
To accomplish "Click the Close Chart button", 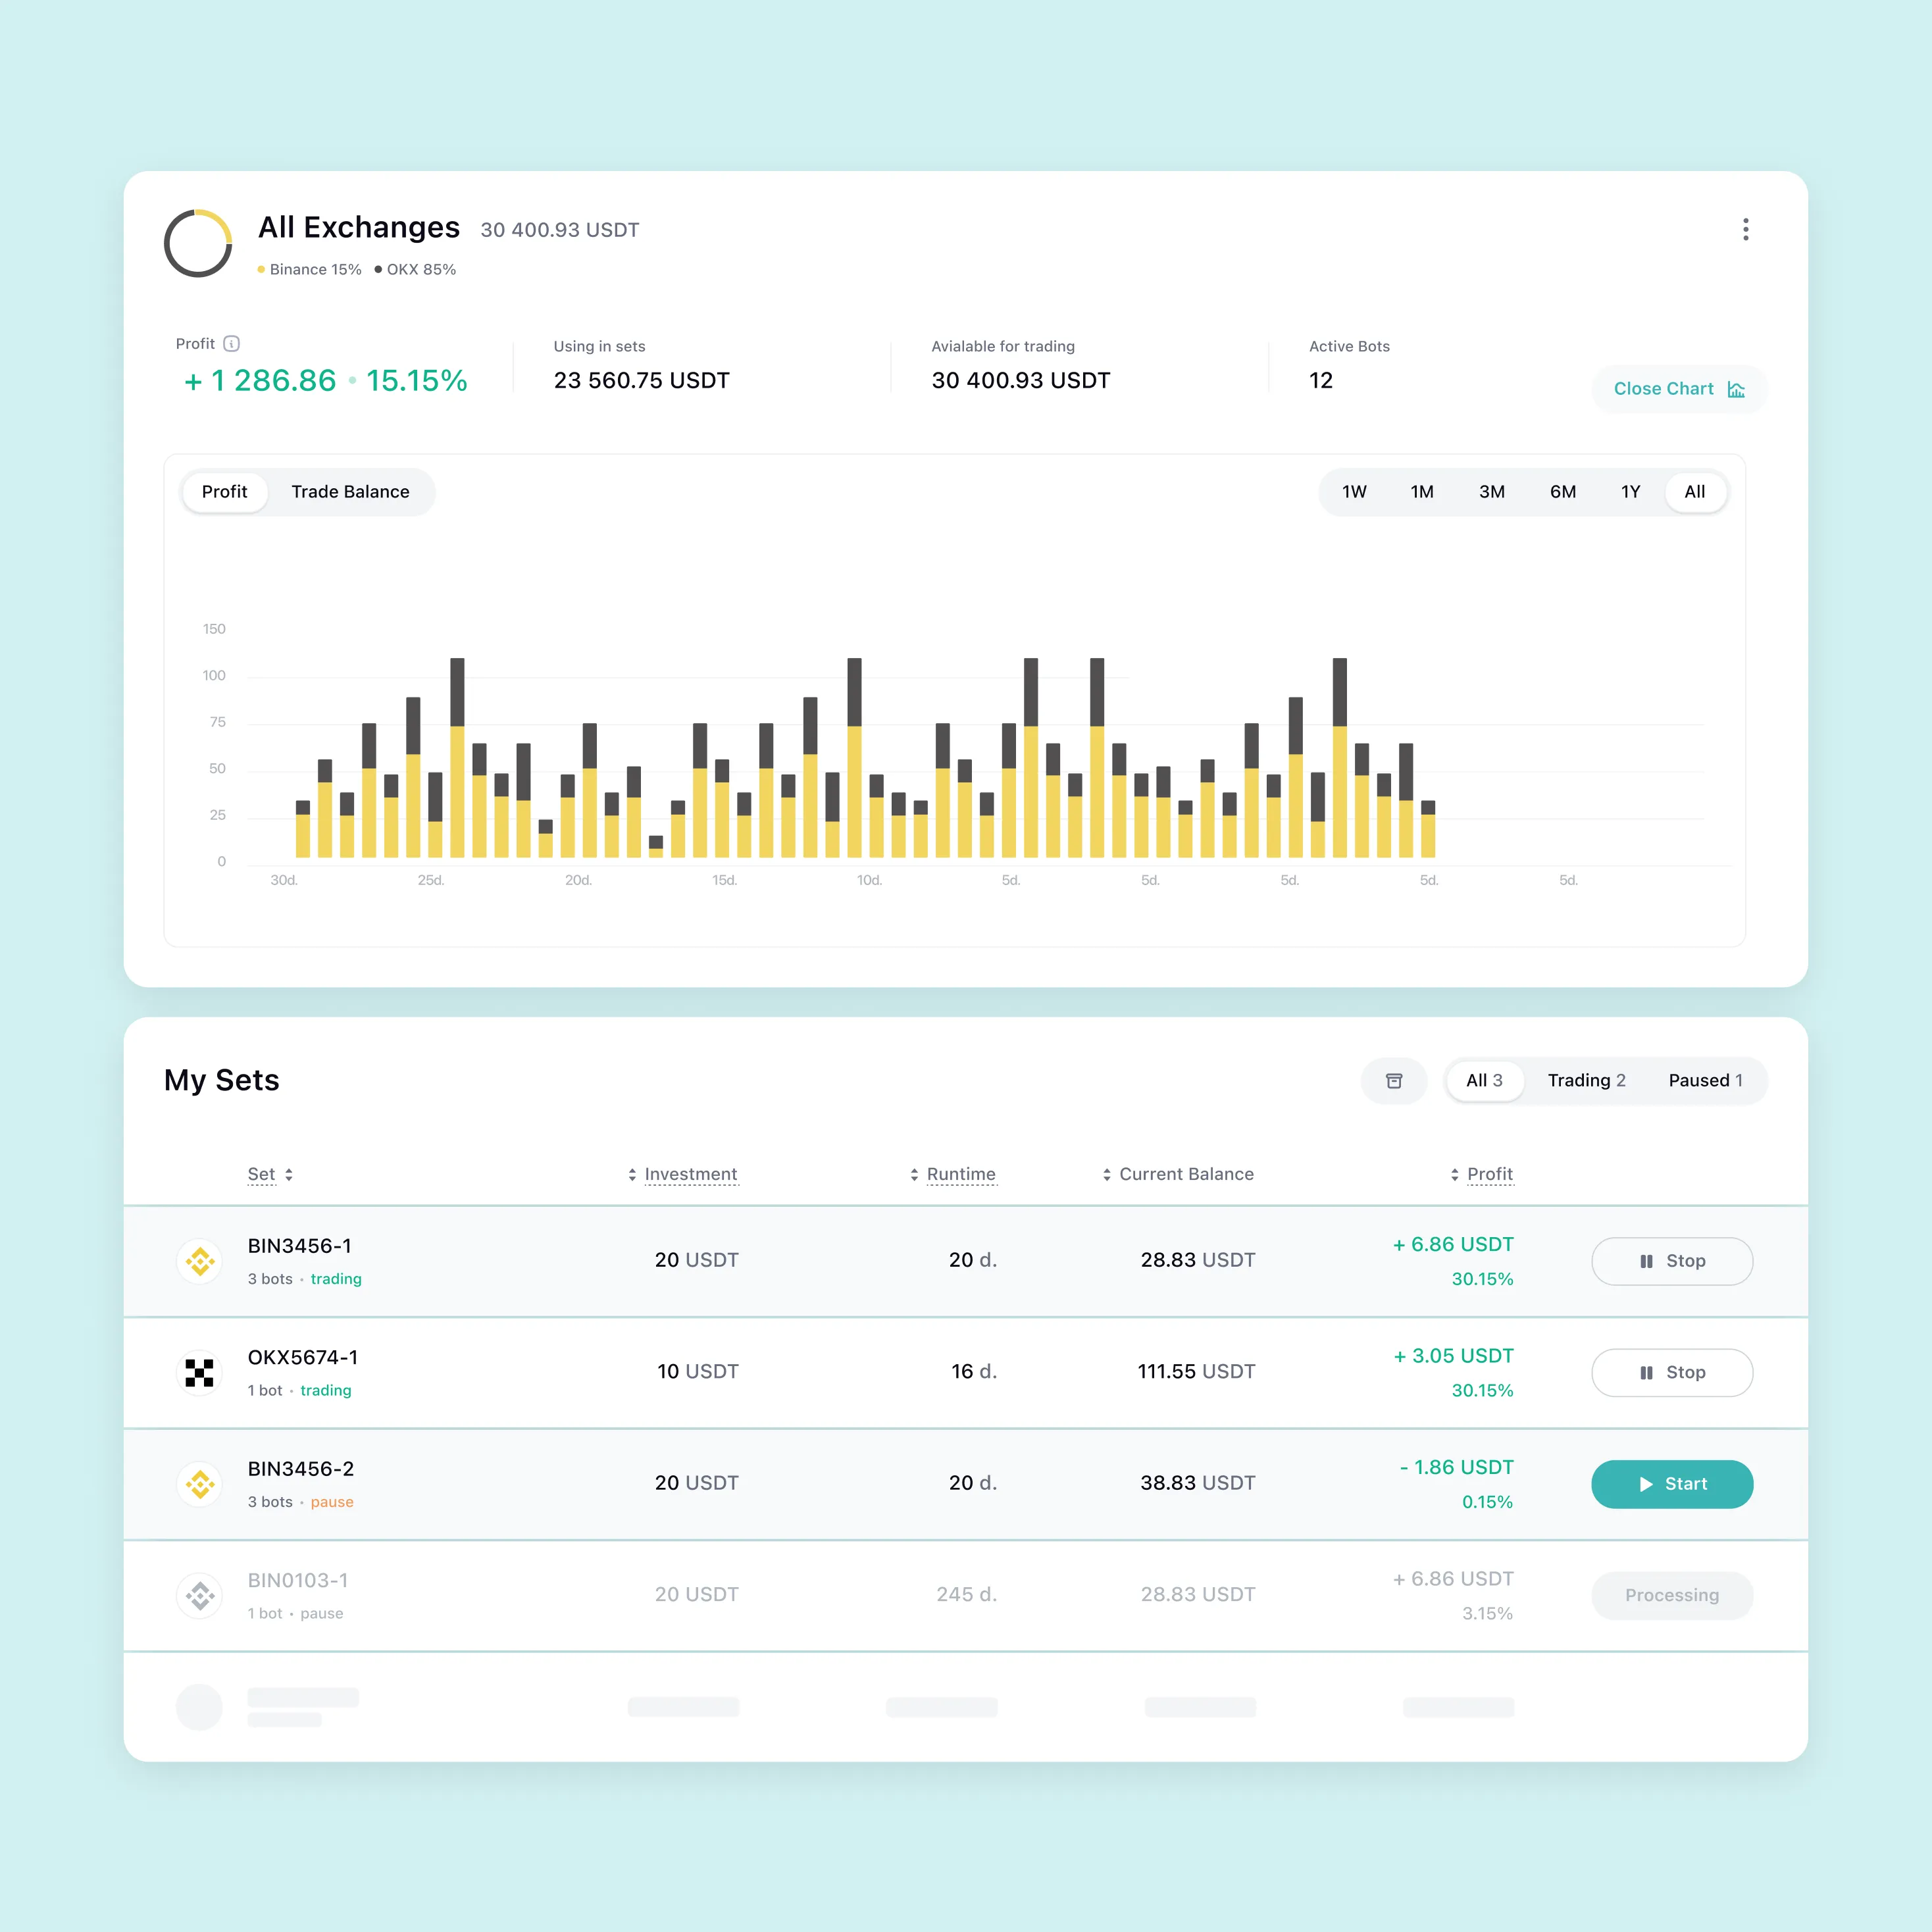I will pyautogui.click(x=1678, y=389).
